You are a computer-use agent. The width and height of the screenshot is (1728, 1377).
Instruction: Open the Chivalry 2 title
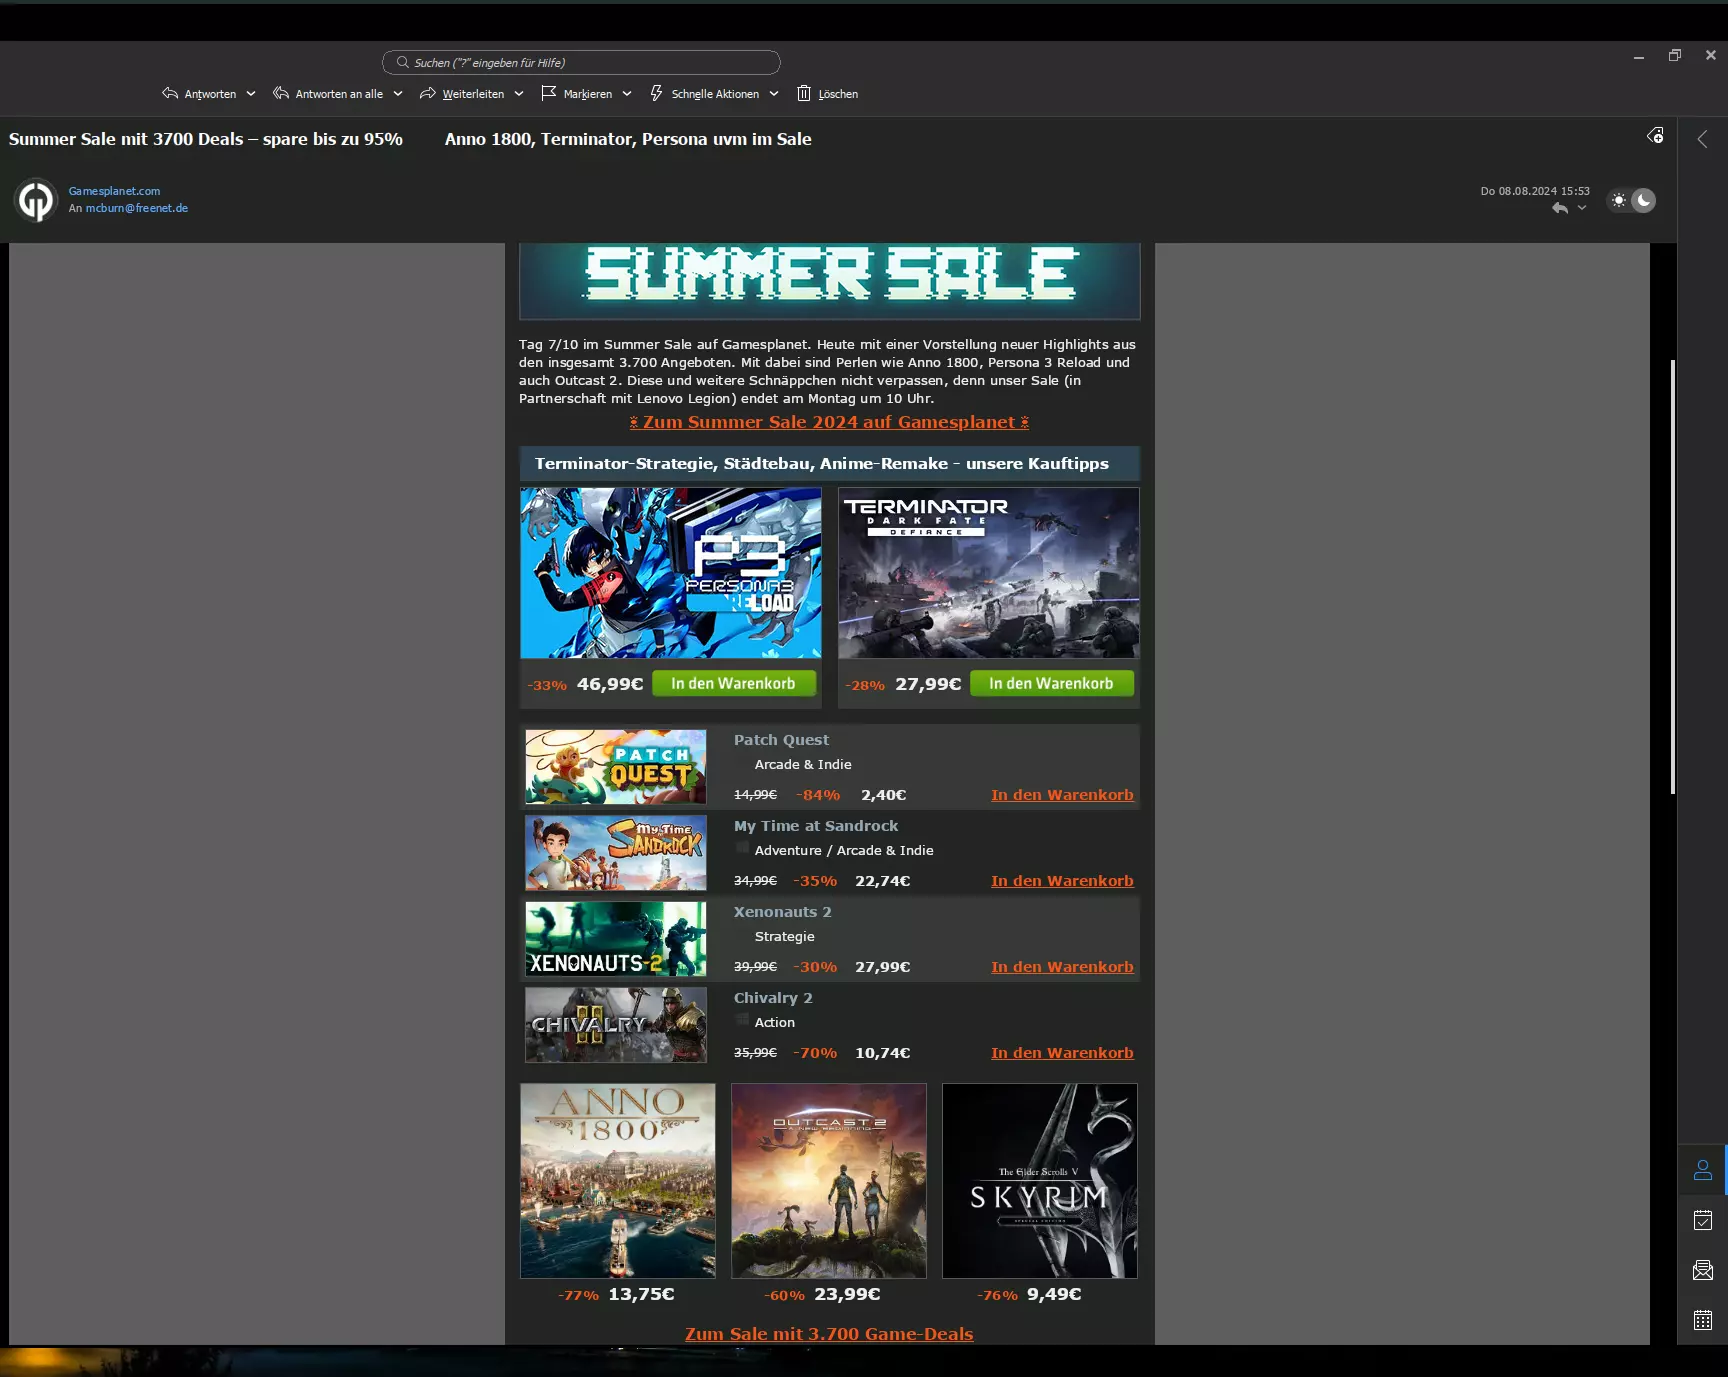773,998
